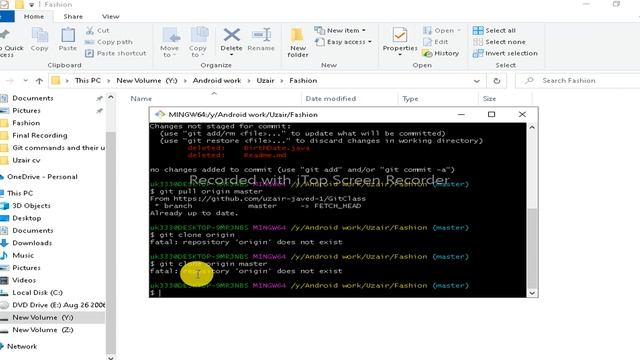640x360 pixels.
Task: Click Fashion in the address breadcrumb
Action: coord(303,80)
